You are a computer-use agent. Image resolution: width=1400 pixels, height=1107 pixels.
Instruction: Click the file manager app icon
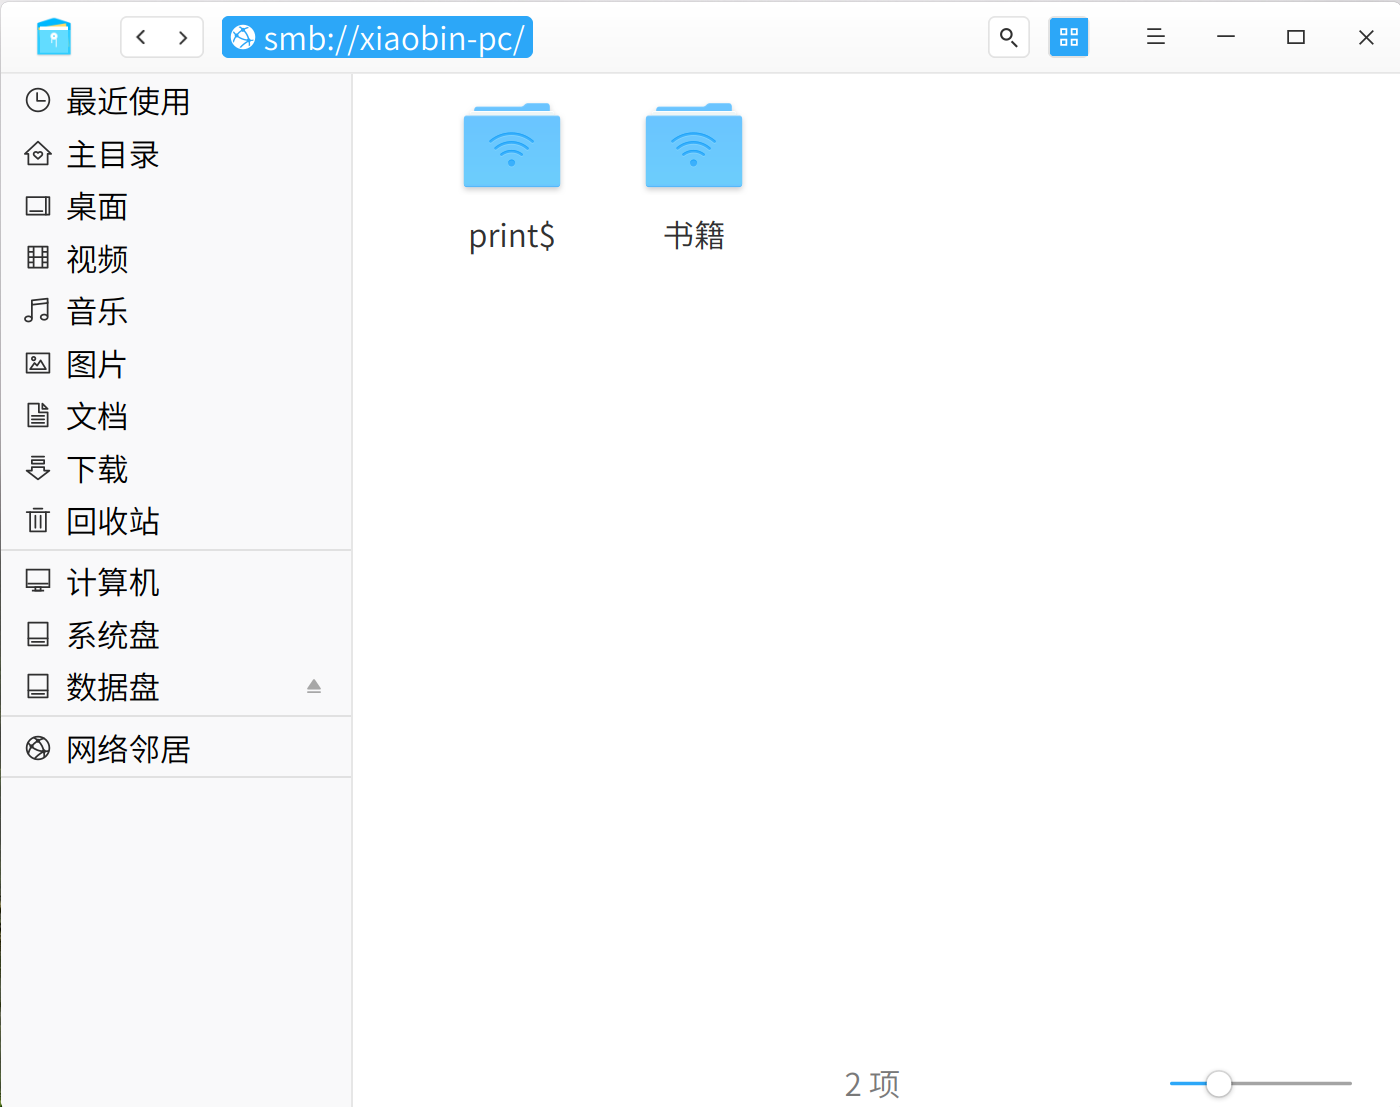[x=53, y=37]
